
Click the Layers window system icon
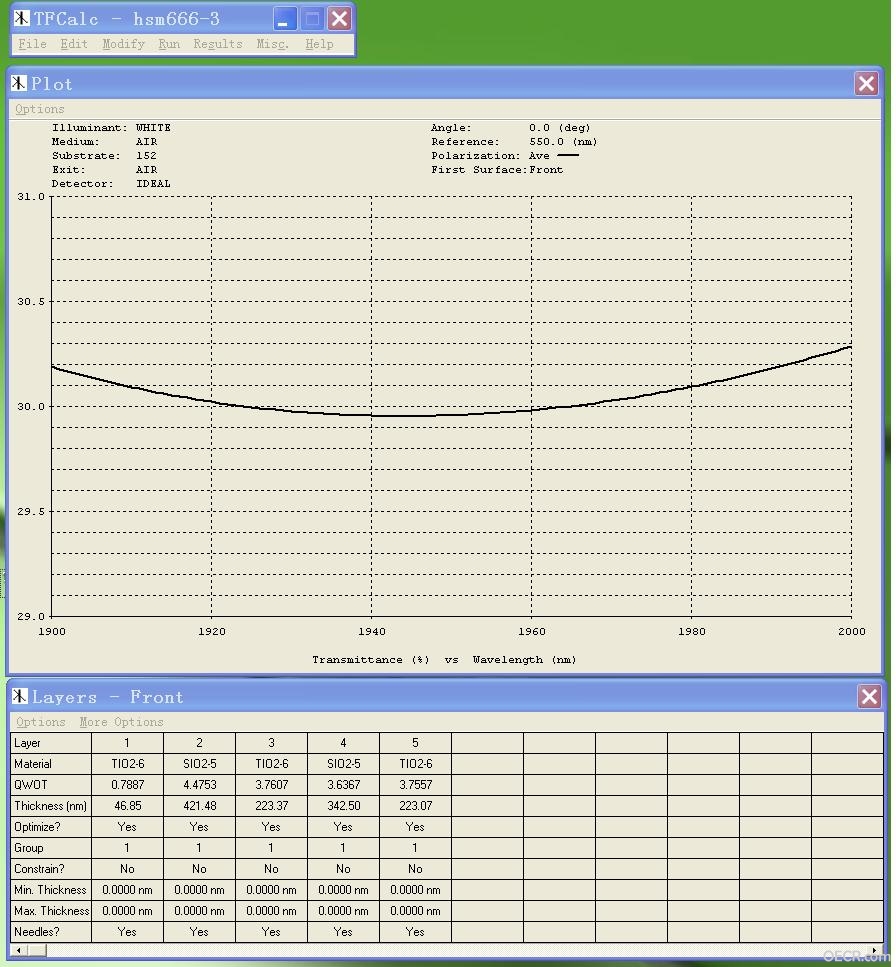click(x=20, y=696)
